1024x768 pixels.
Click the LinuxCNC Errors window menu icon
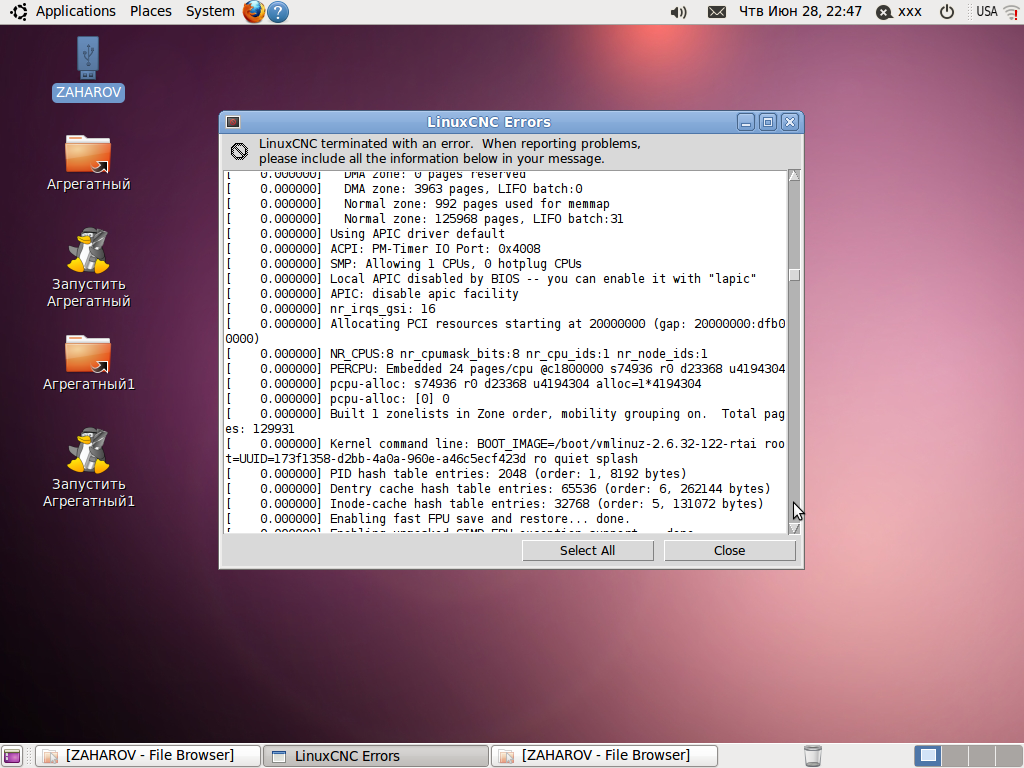pos(233,122)
